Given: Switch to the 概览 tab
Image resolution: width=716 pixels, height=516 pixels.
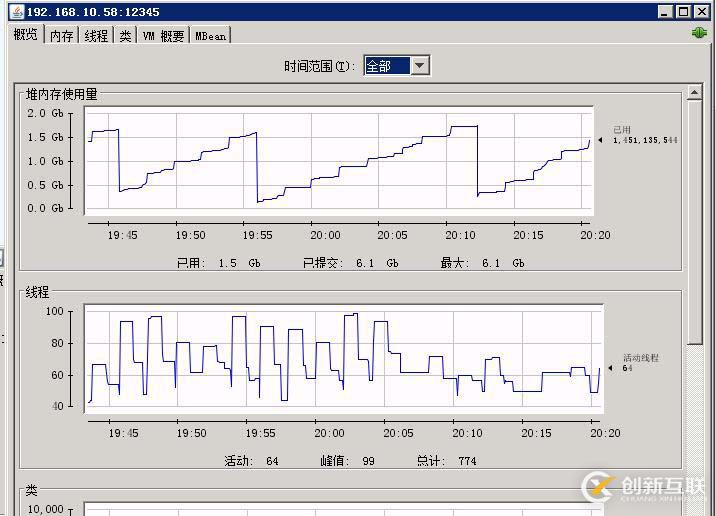Looking at the screenshot, I should [26, 35].
